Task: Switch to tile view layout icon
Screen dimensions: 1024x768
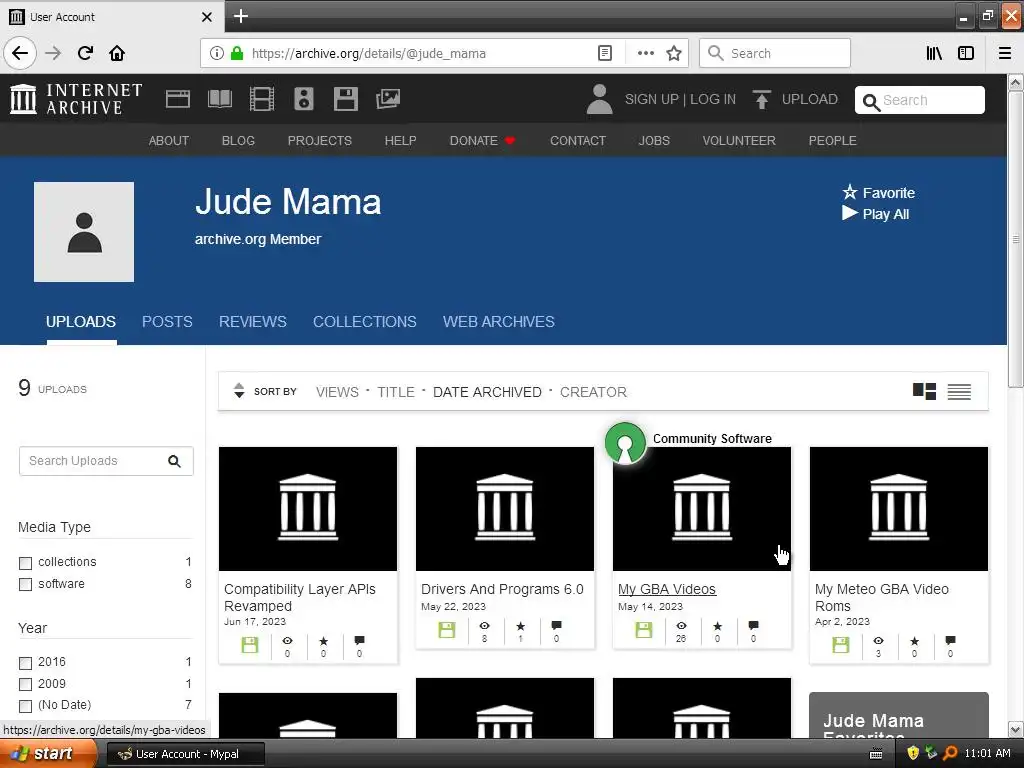Action: tap(924, 391)
